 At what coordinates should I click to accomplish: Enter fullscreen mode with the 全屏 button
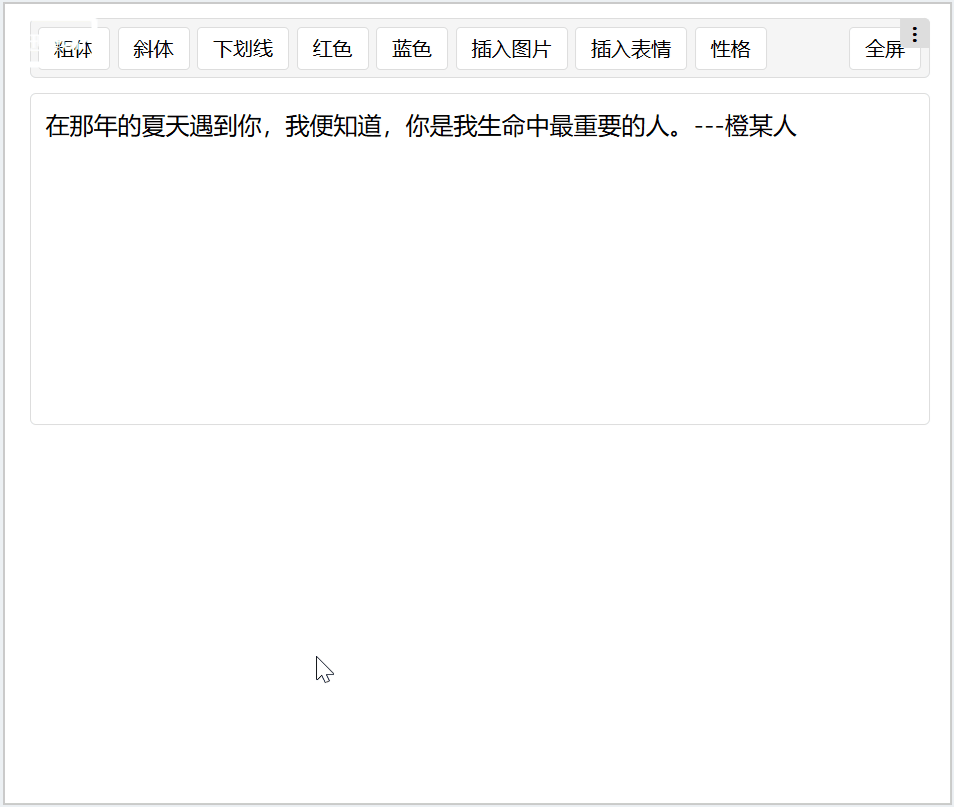pos(884,48)
